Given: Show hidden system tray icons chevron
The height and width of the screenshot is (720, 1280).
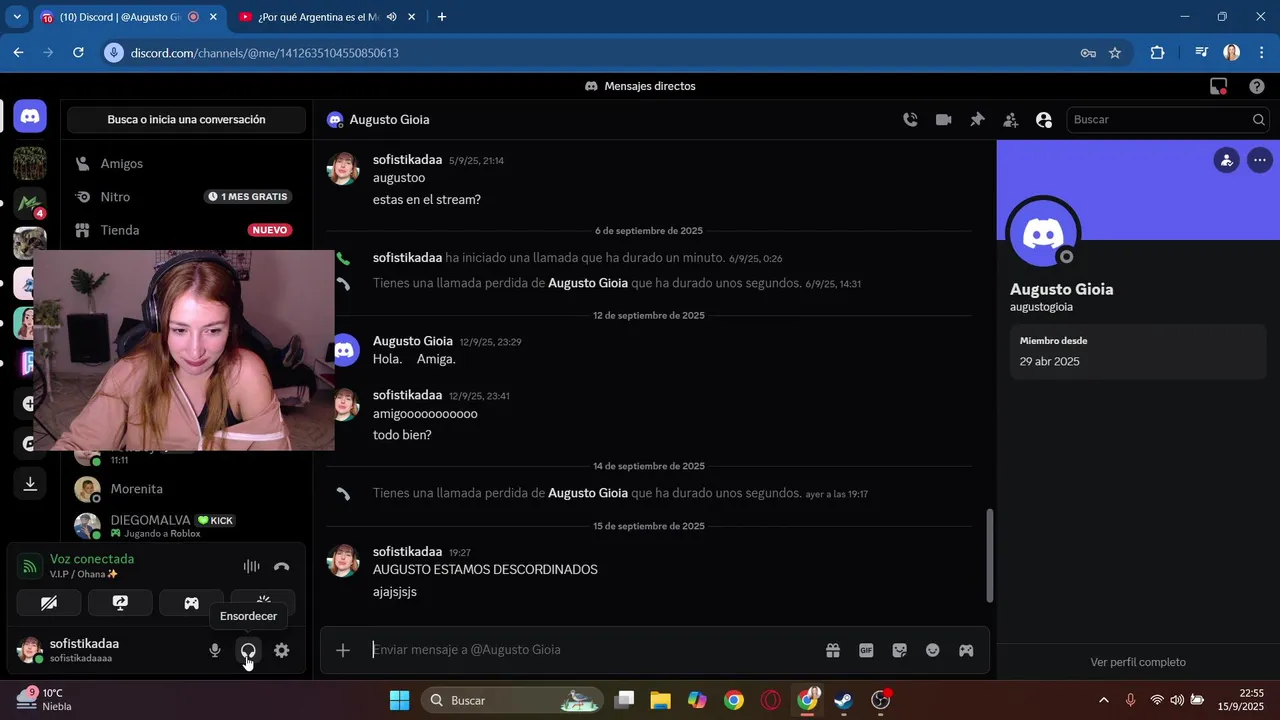Looking at the screenshot, I should [x=1103, y=700].
